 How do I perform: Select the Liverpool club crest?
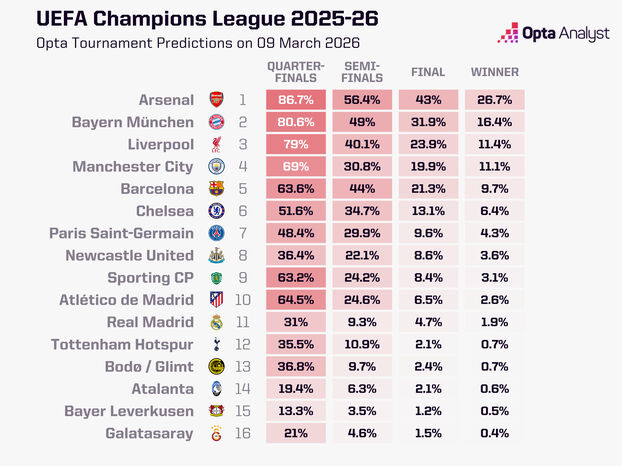(x=217, y=144)
